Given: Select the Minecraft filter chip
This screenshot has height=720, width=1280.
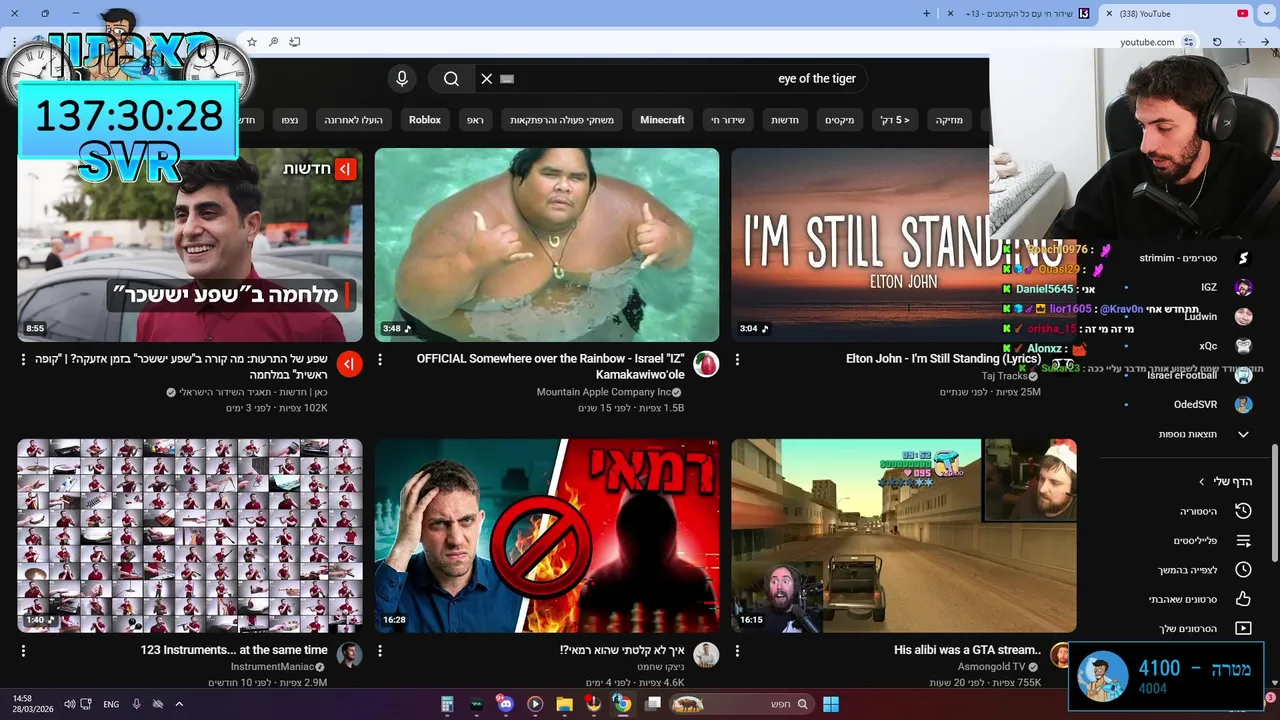Looking at the screenshot, I should (x=663, y=120).
